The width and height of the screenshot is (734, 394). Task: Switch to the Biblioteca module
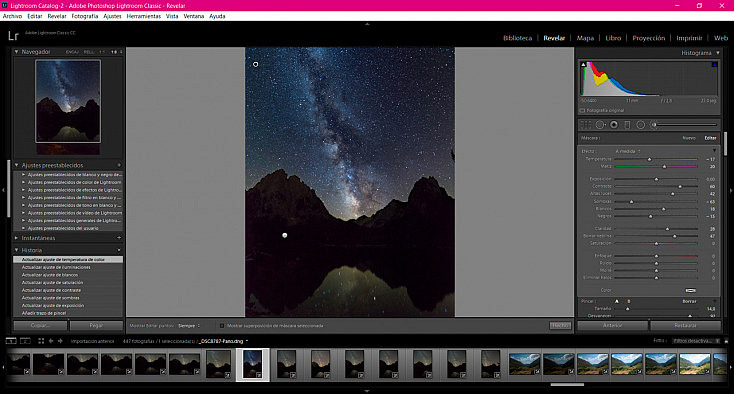[517, 38]
